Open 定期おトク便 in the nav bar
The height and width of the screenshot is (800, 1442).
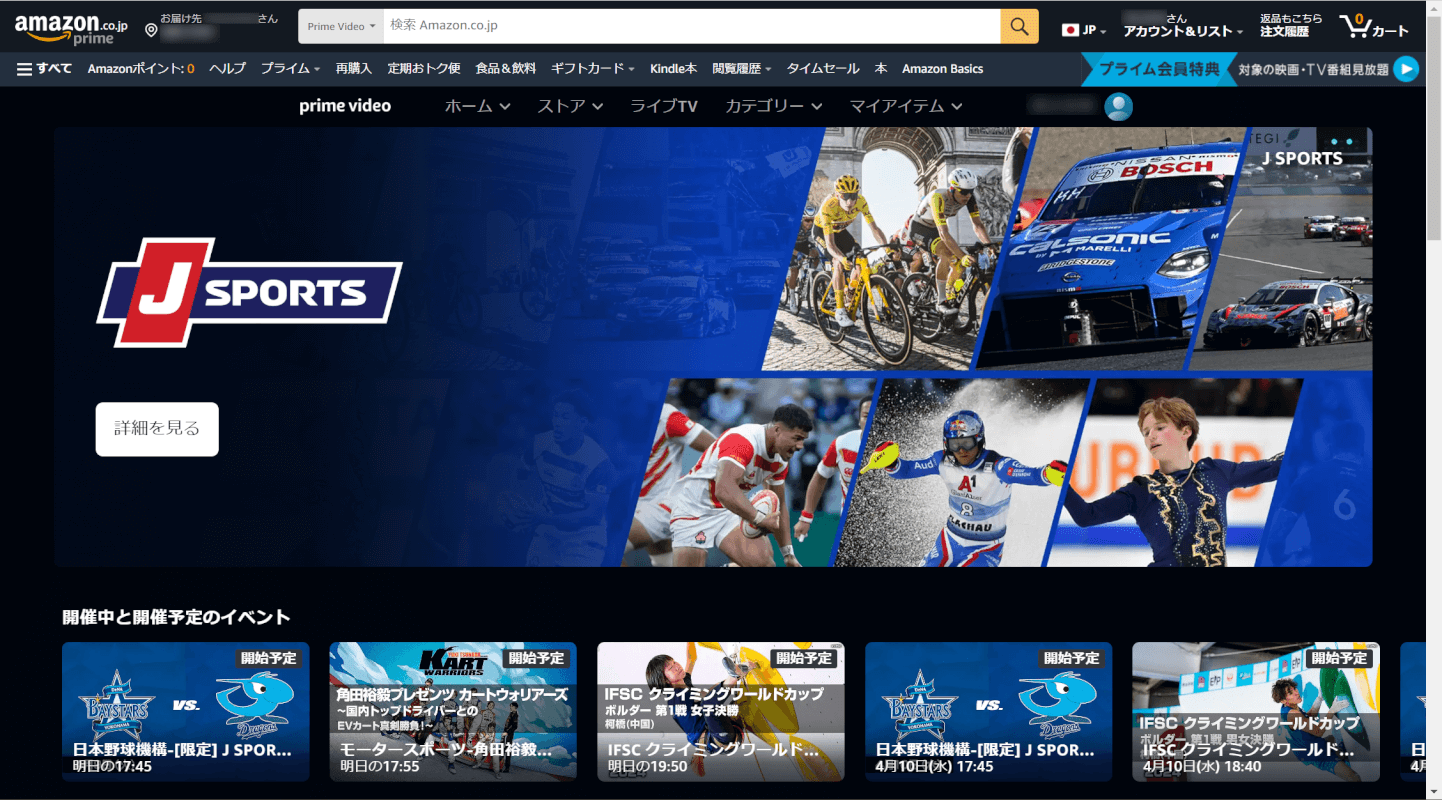click(x=424, y=69)
